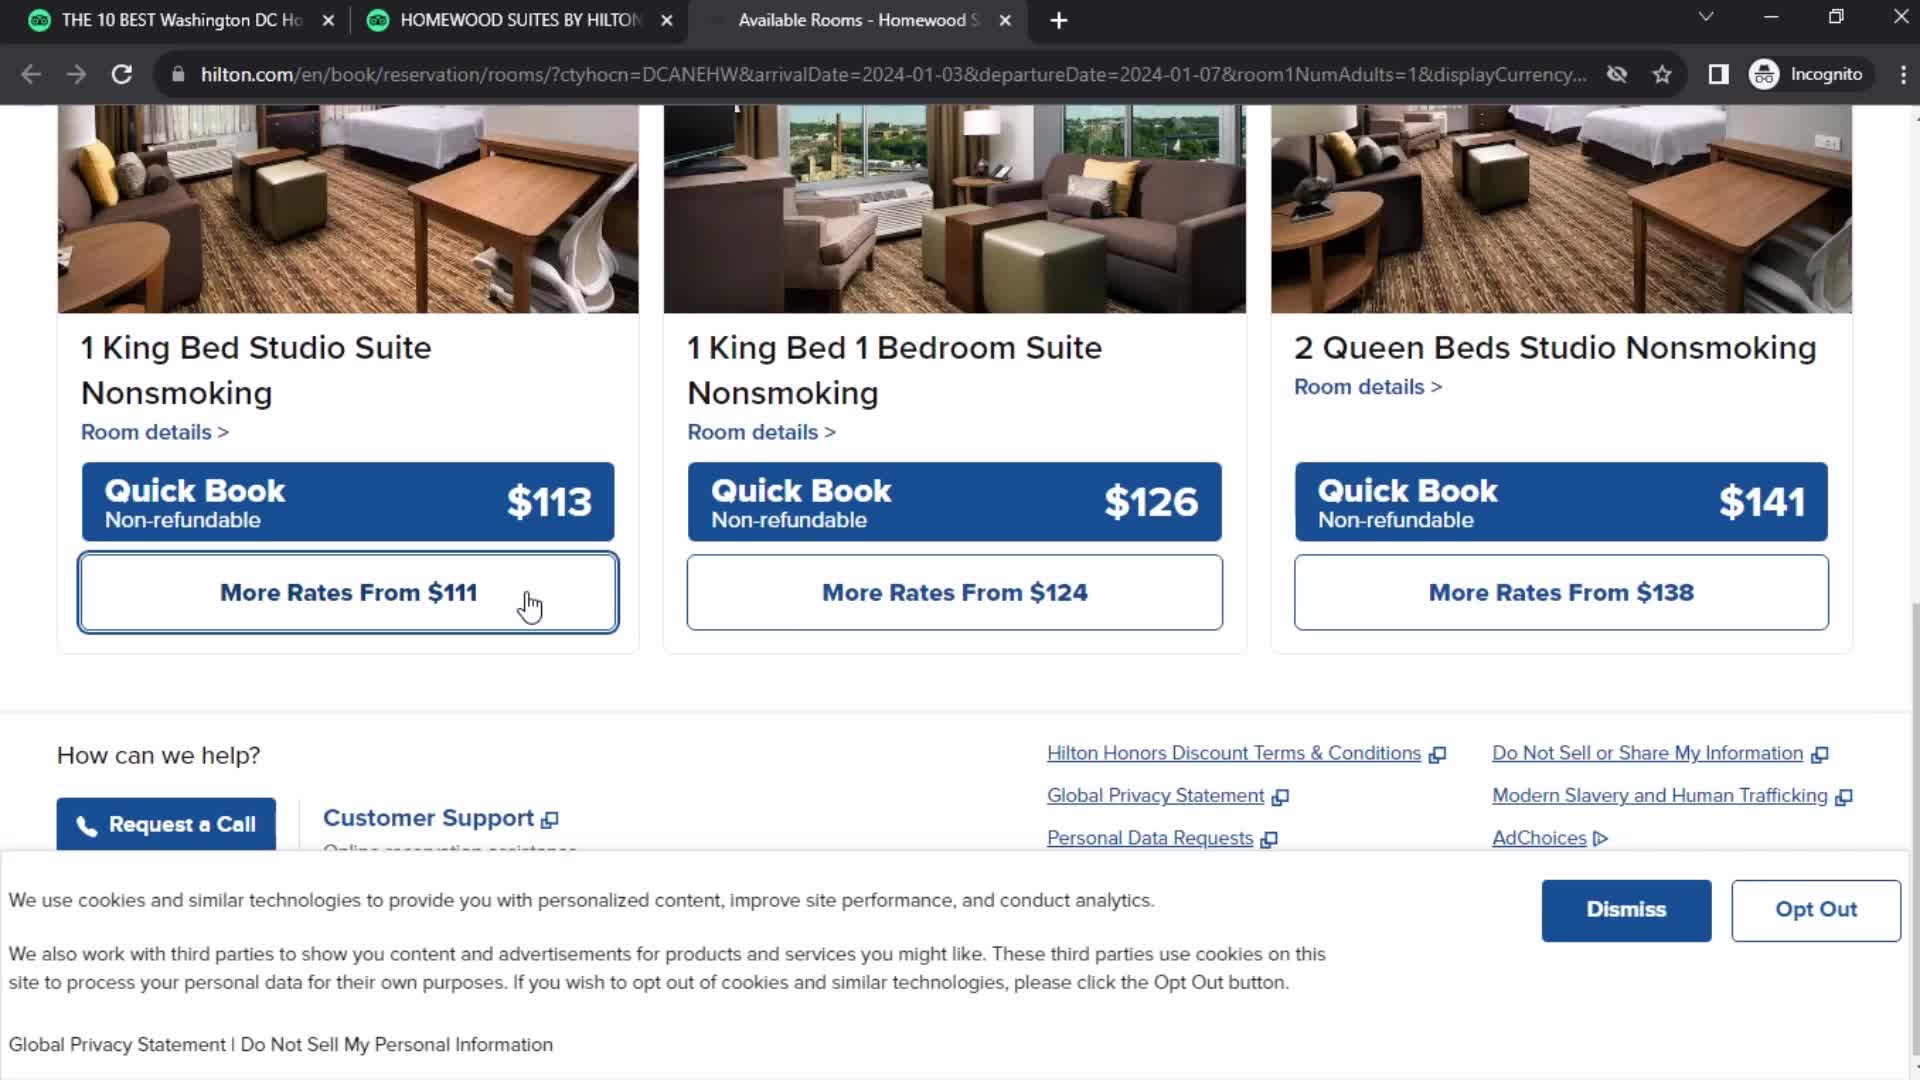Dismiss the cookie consent banner
Image resolution: width=1920 pixels, height=1080 pixels.
(1627, 909)
